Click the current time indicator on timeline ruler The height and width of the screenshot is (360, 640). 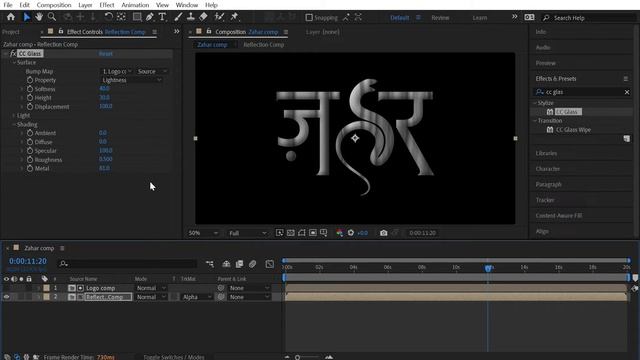pos(488,268)
